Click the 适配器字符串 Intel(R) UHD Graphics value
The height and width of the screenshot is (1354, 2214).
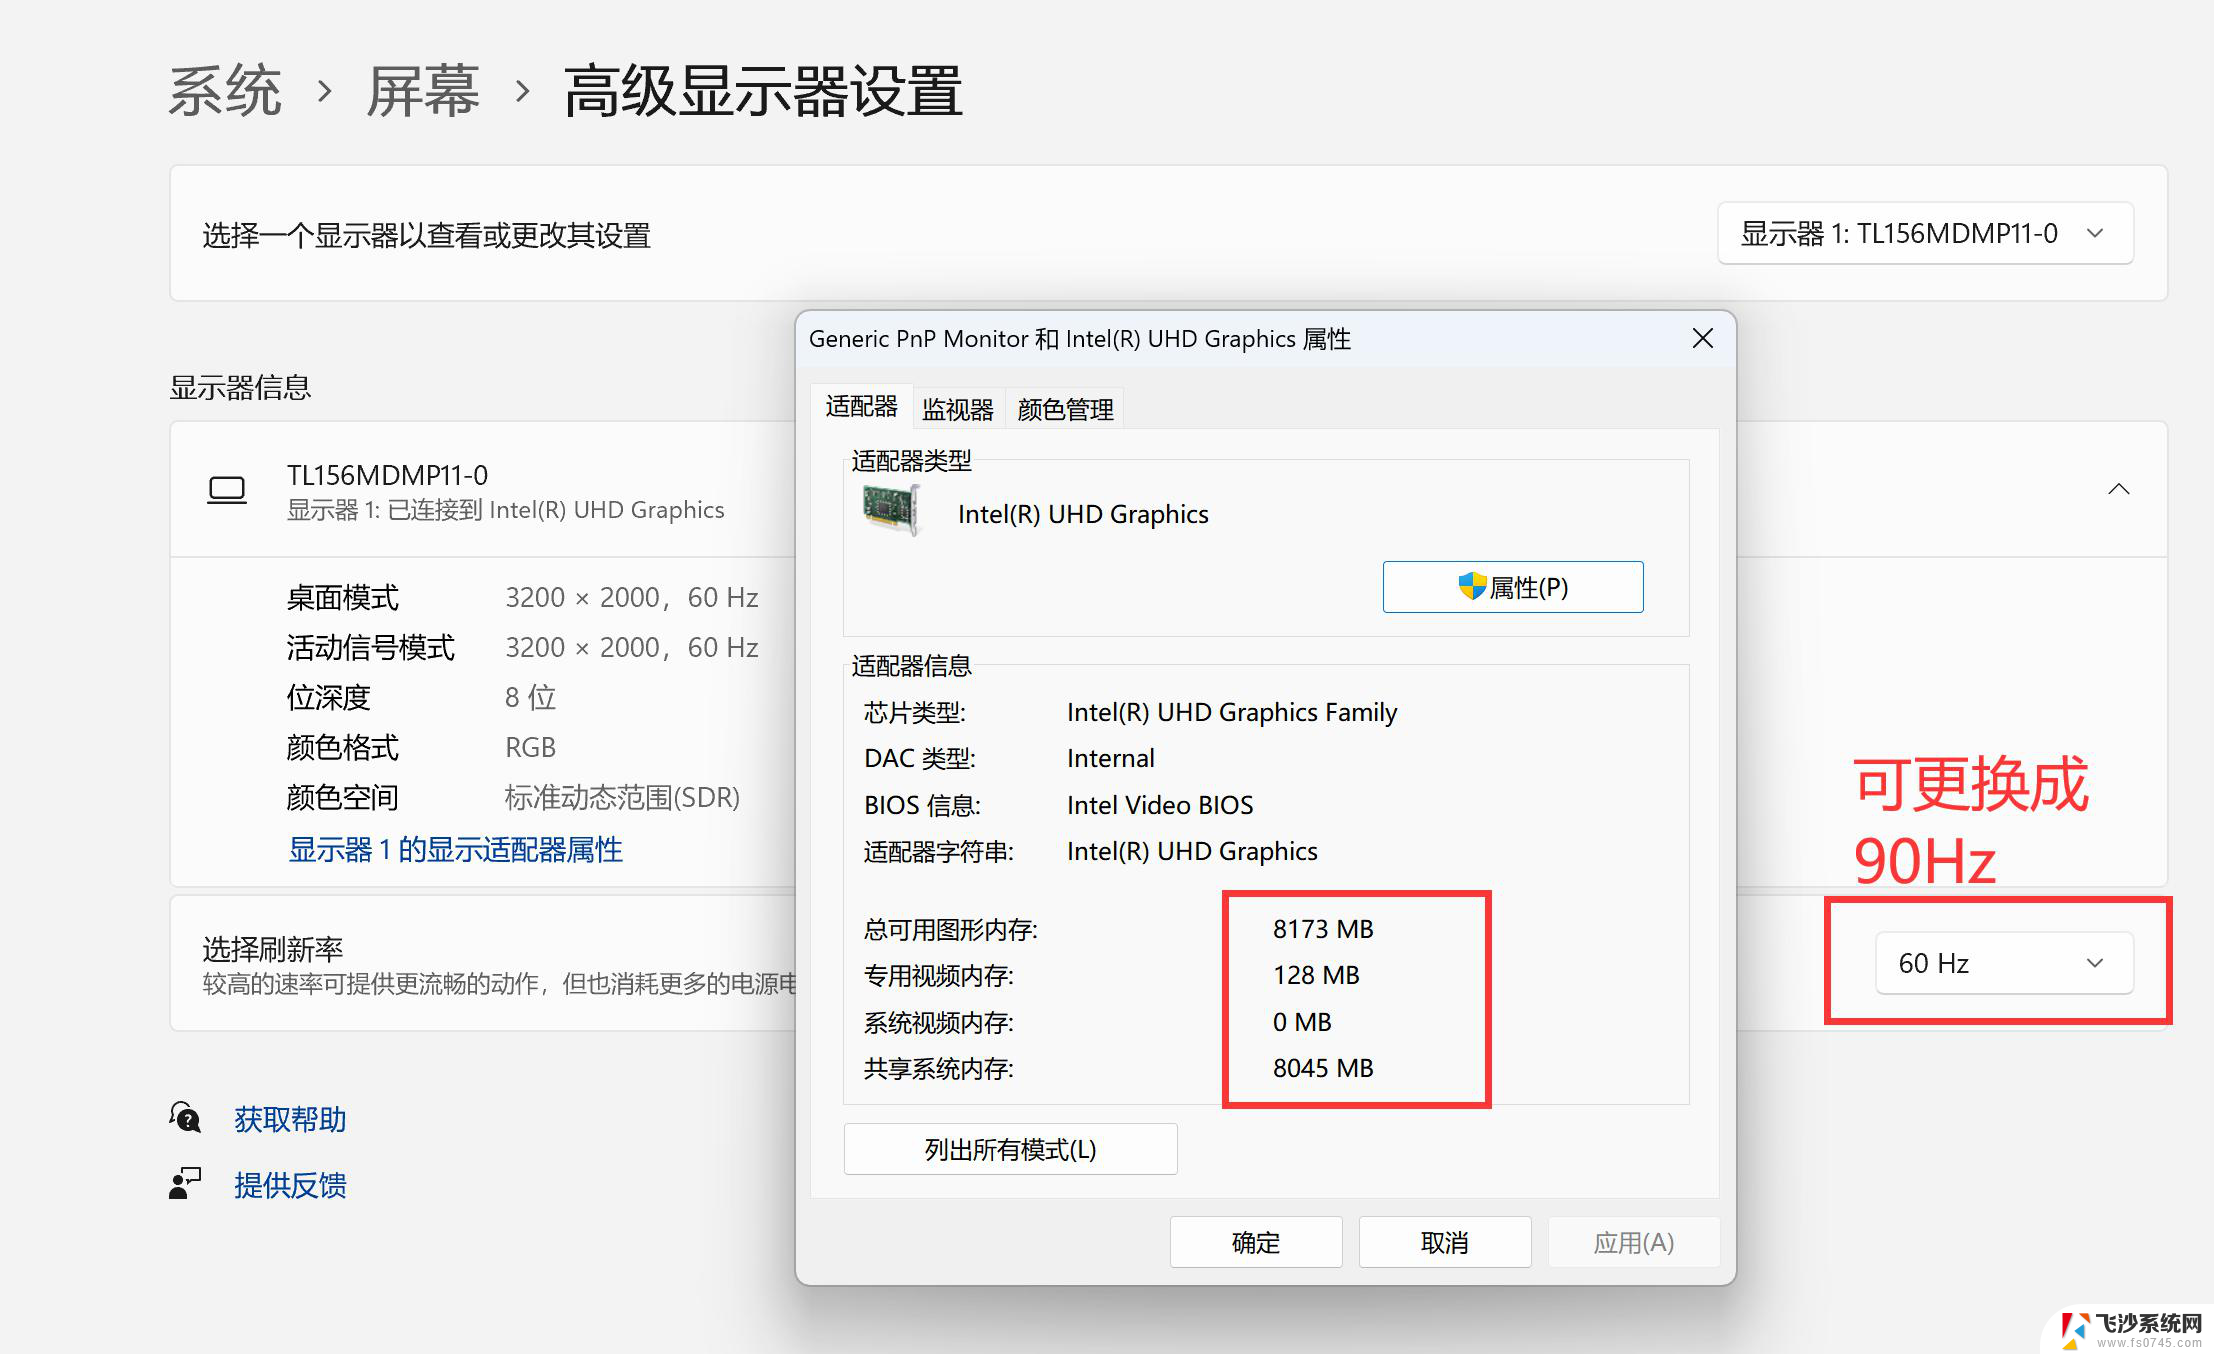click(1192, 851)
